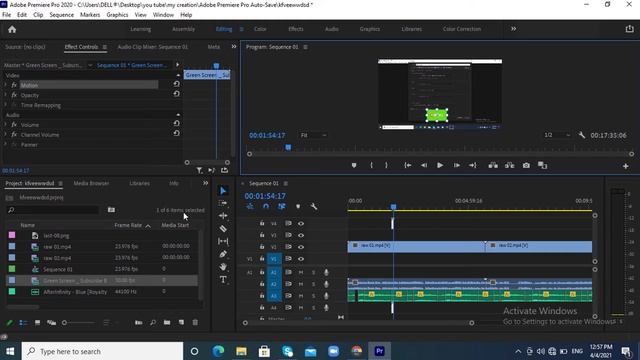640x360 pixels.
Task: Click New Bin folder icon
Action: 167,322
